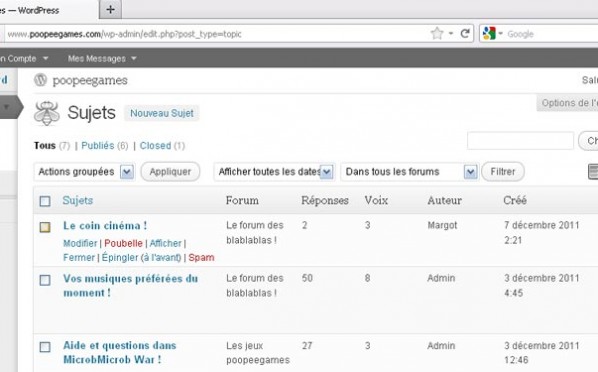The height and width of the screenshot is (372, 598).
Task: Open the Options de l'écran panel
Action: click(567, 103)
